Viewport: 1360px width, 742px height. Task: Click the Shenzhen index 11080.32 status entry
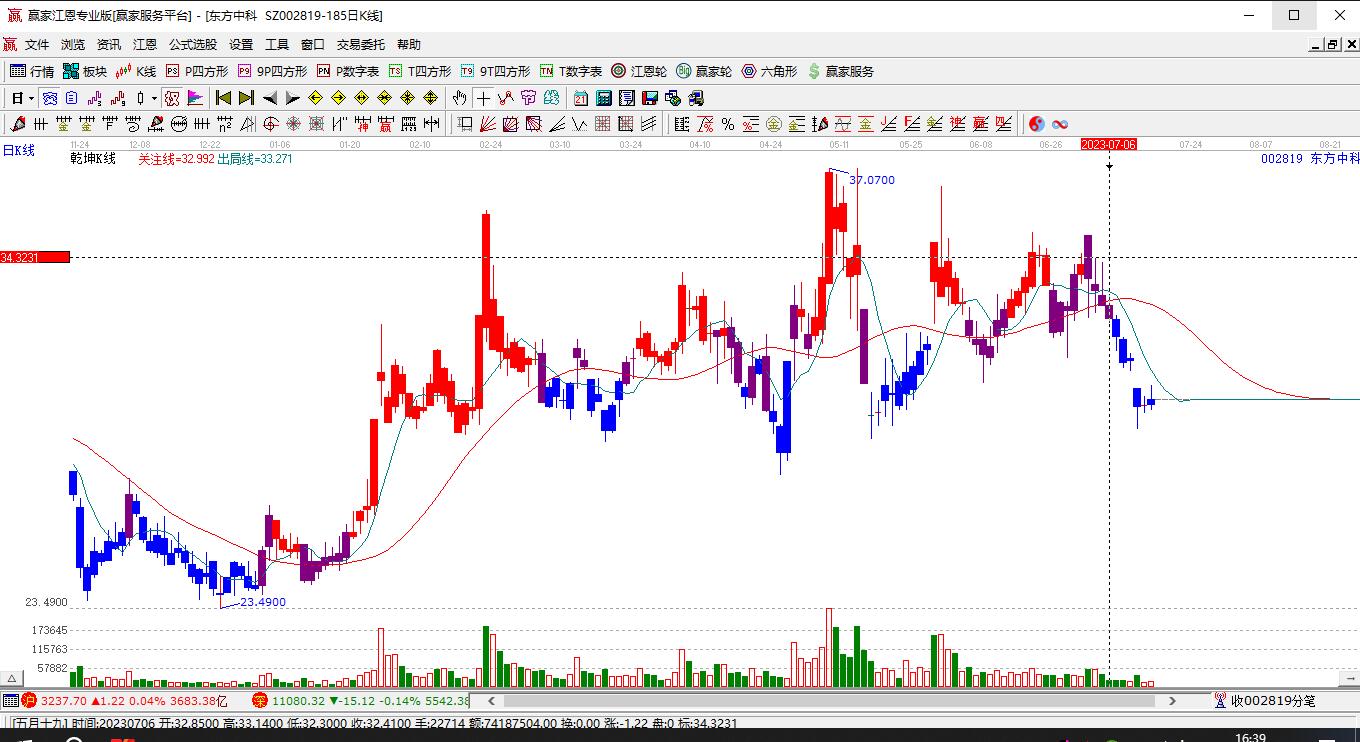(361, 701)
